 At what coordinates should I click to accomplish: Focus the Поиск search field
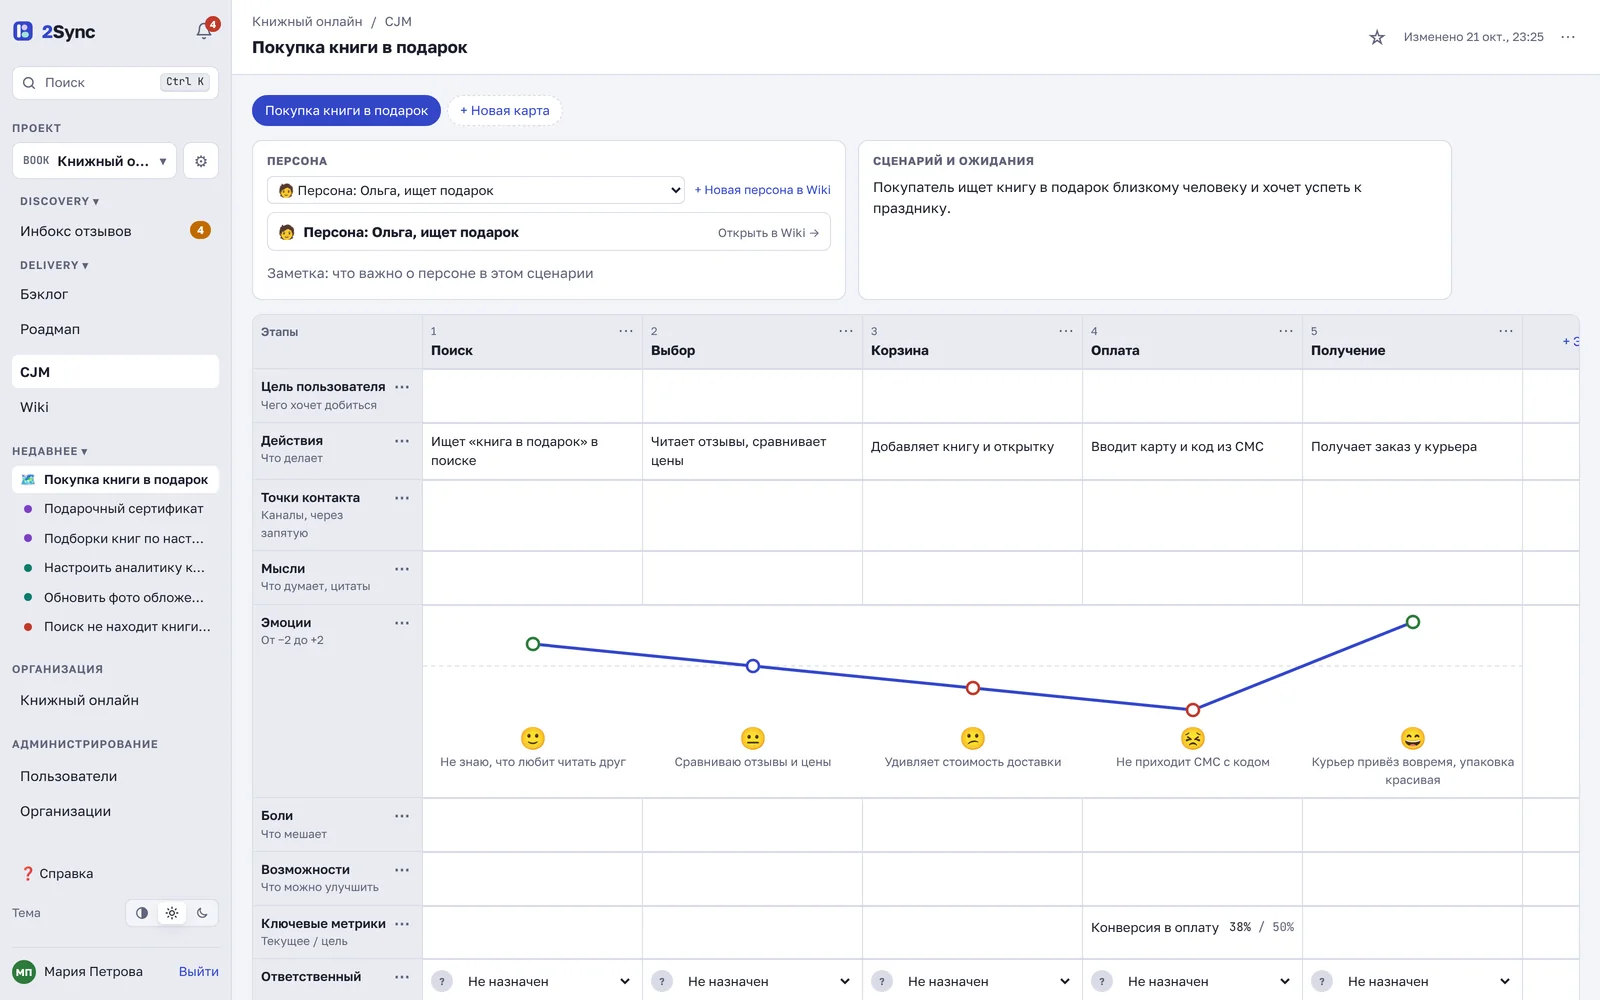[115, 83]
